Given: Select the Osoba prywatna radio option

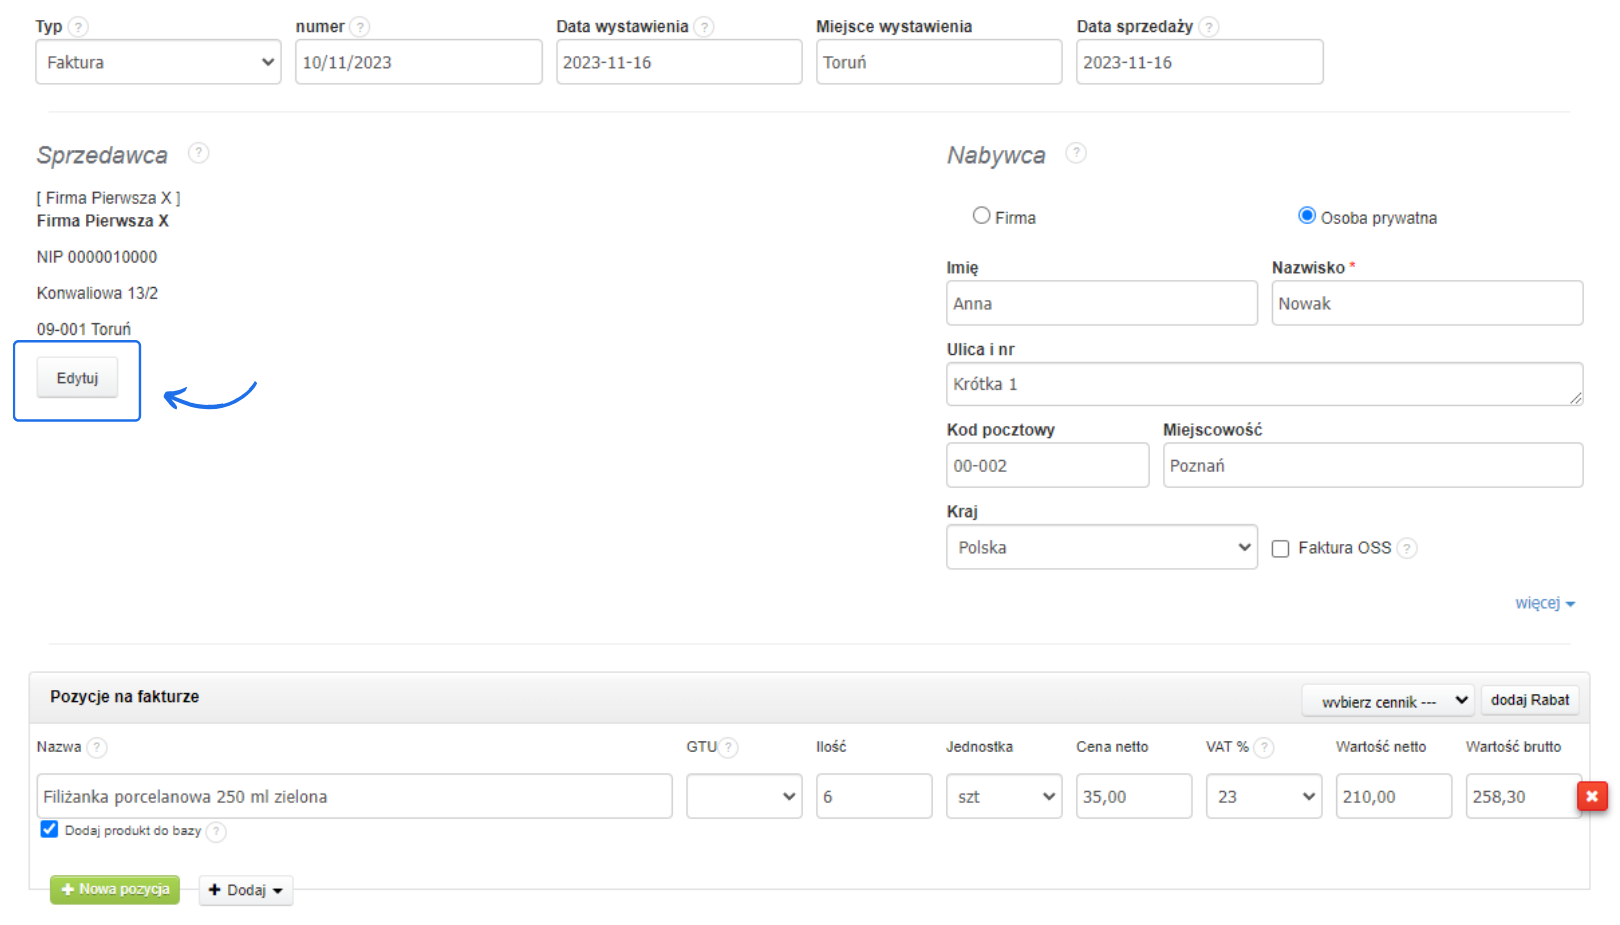Looking at the screenshot, I should tap(1307, 216).
